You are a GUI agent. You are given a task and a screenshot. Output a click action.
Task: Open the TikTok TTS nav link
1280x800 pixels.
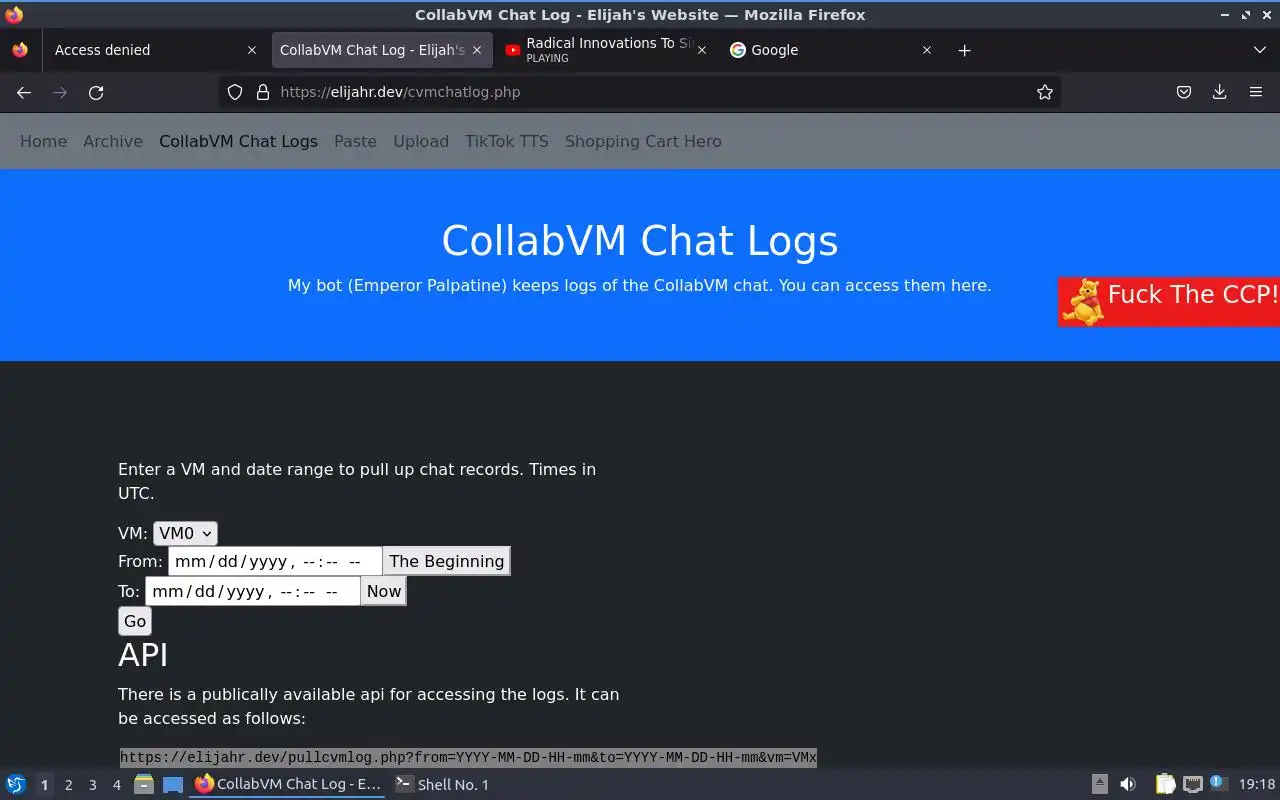pyautogui.click(x=507, y=141)
